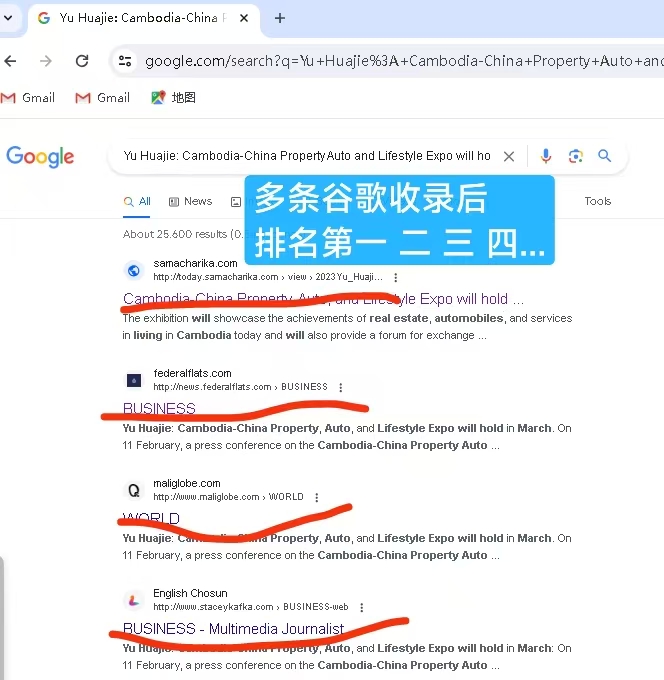
Task: Open more options for maliglobe.com result
Action: 317,497
